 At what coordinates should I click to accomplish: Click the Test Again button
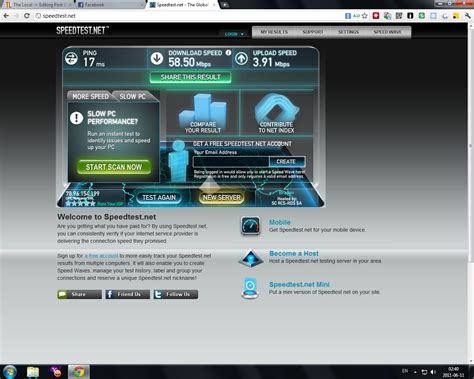click(159, 198)
